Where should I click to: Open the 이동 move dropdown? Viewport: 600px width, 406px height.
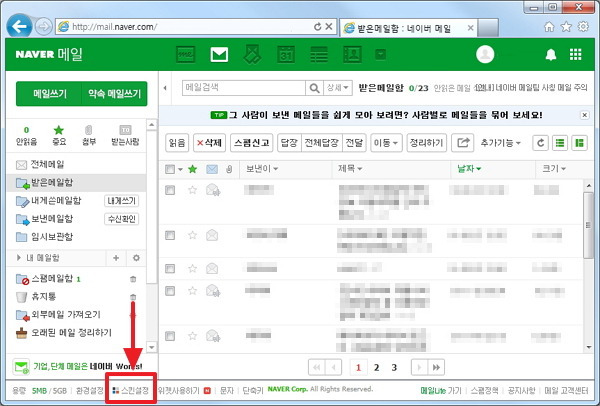point(386,143)
